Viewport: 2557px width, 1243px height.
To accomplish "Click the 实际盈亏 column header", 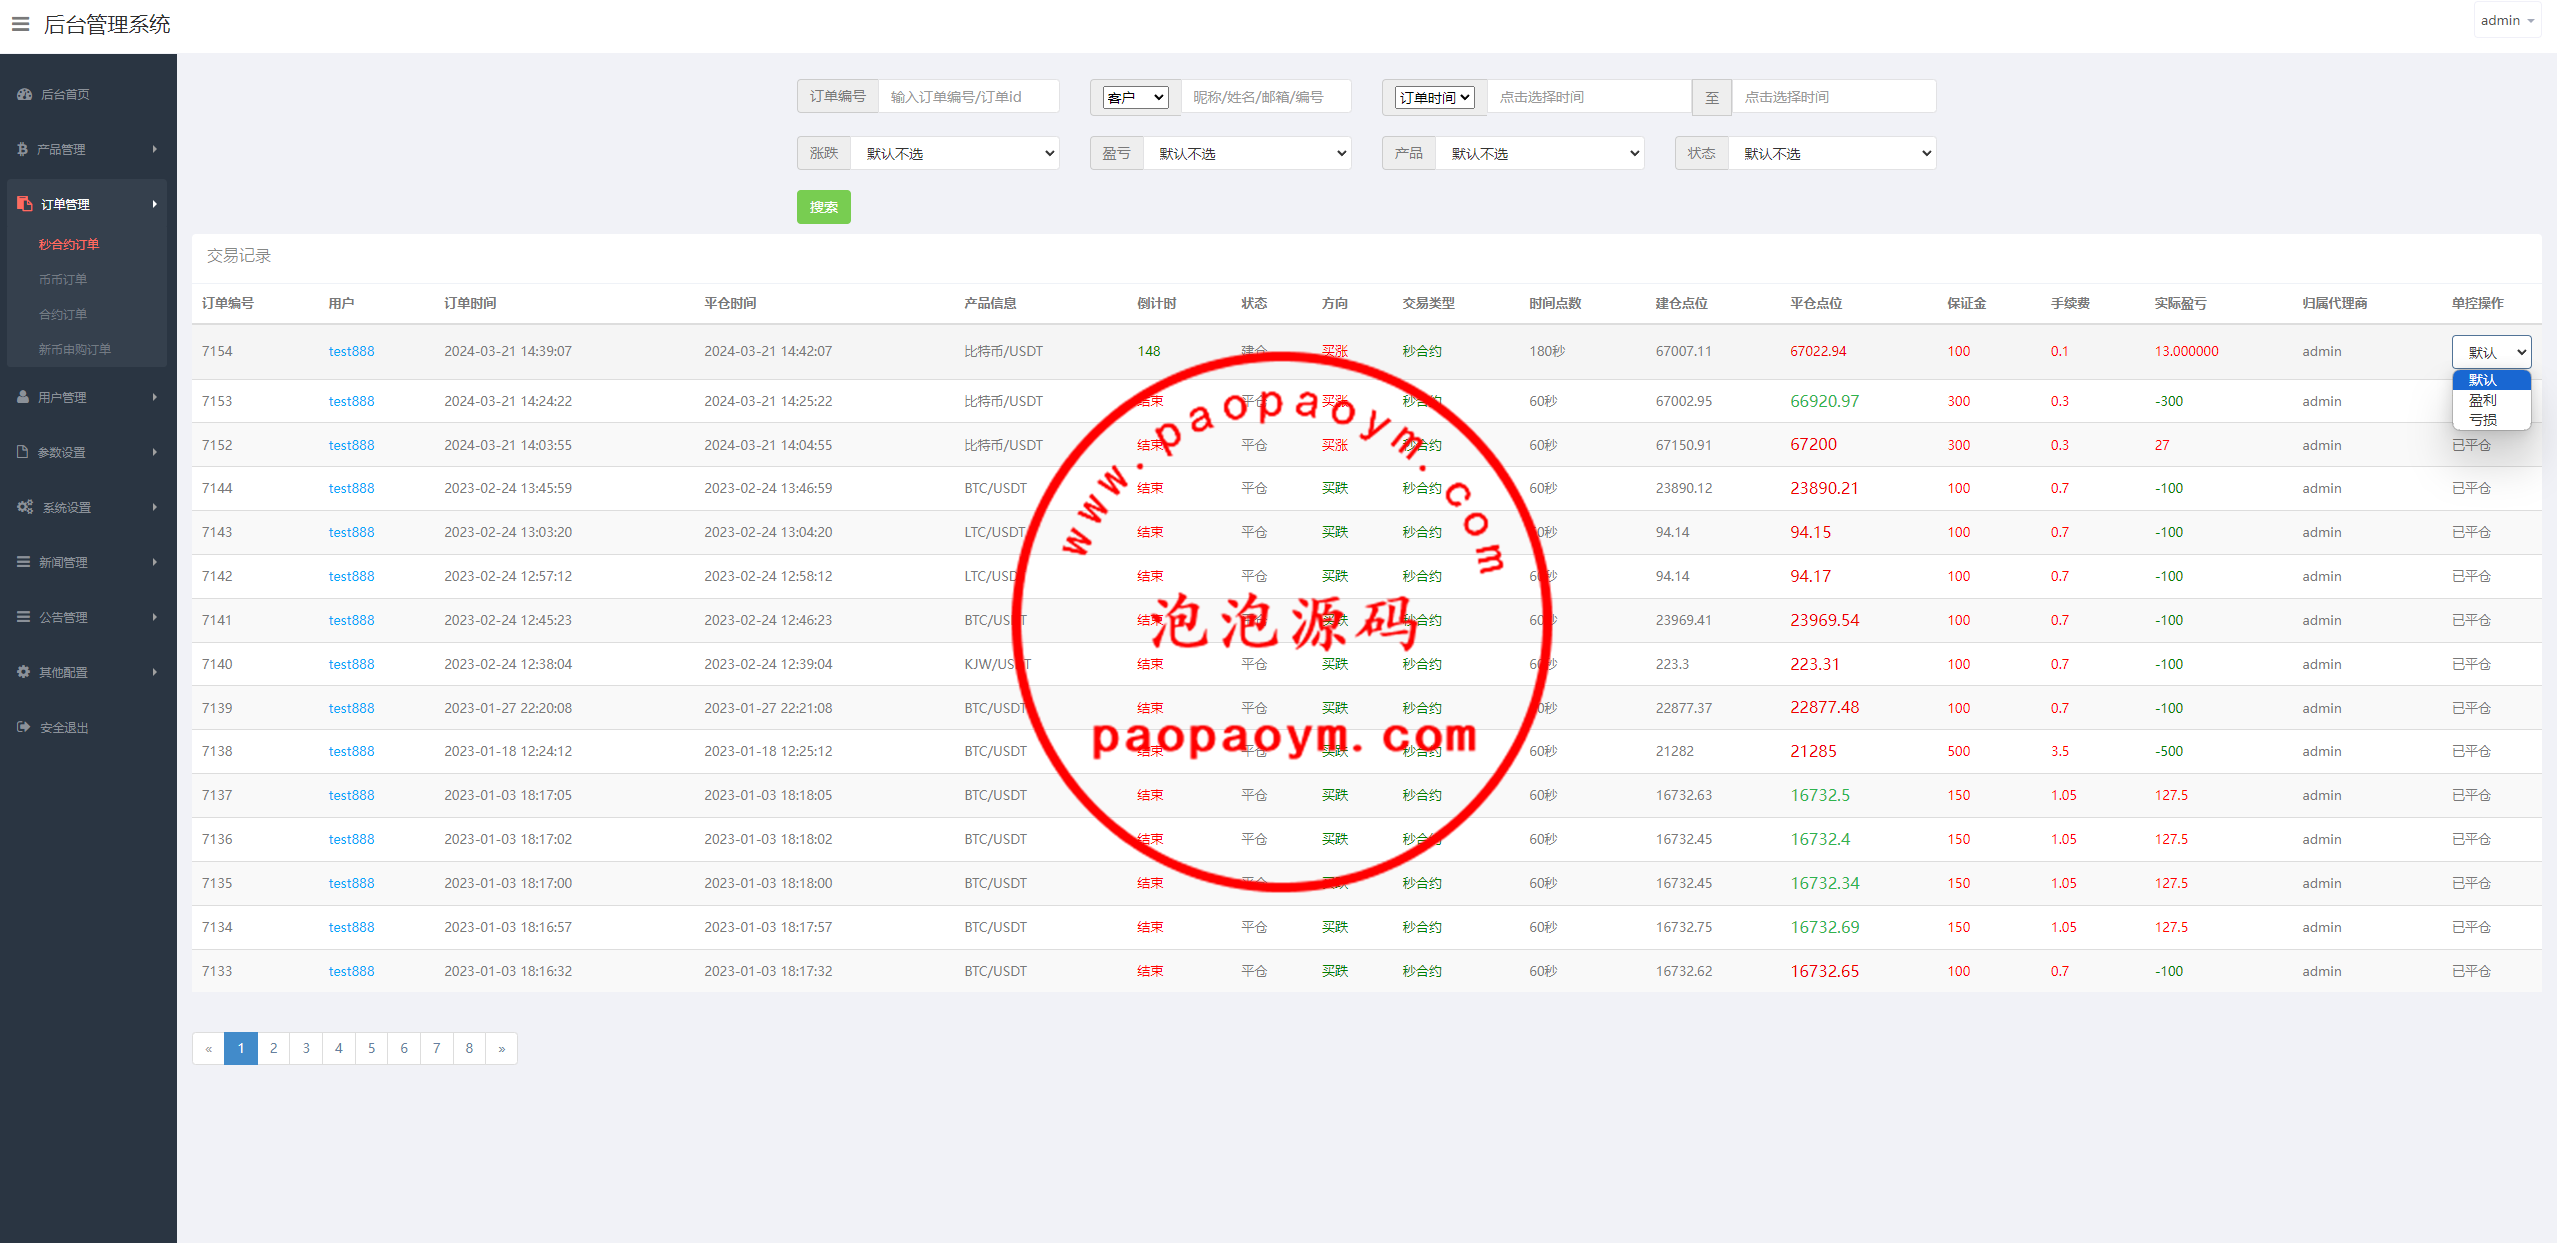I will point(2180,303).
